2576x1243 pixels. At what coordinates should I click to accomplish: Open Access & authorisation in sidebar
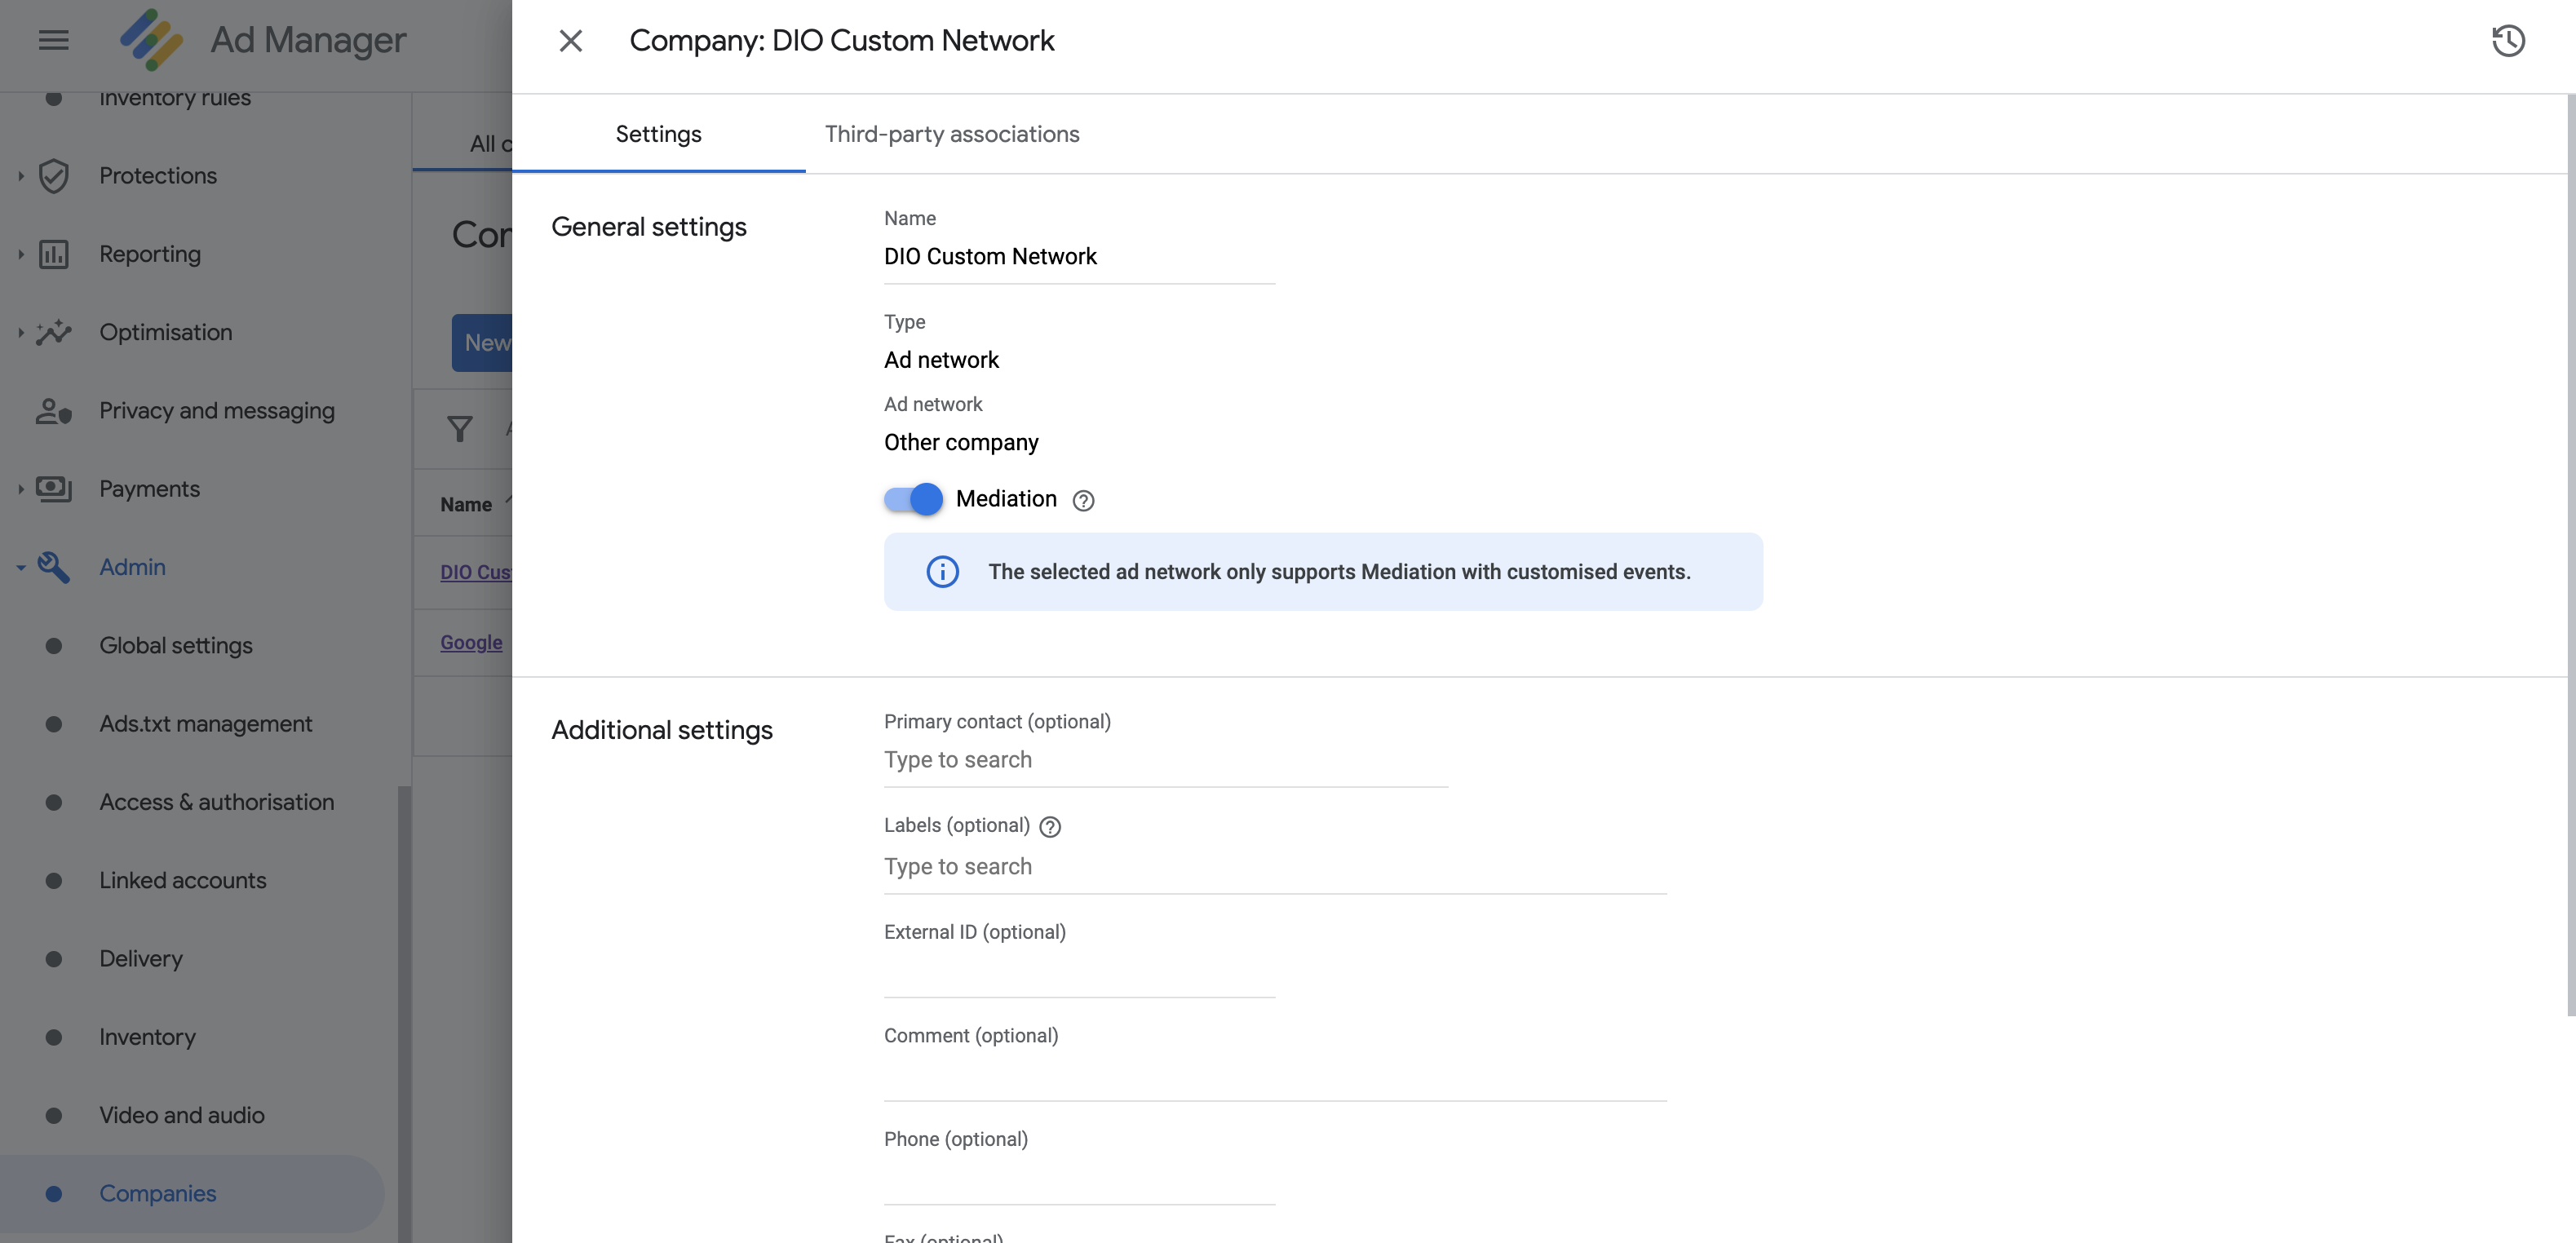(x=217, y=803)
